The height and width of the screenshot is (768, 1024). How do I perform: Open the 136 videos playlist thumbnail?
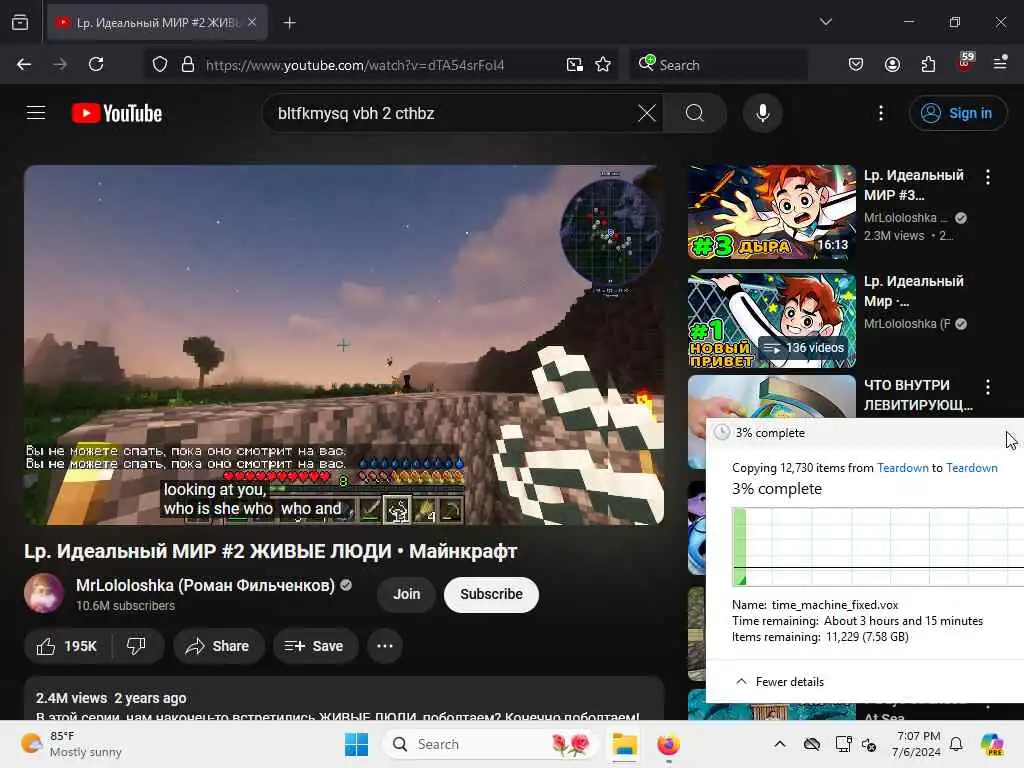(771, 319)
